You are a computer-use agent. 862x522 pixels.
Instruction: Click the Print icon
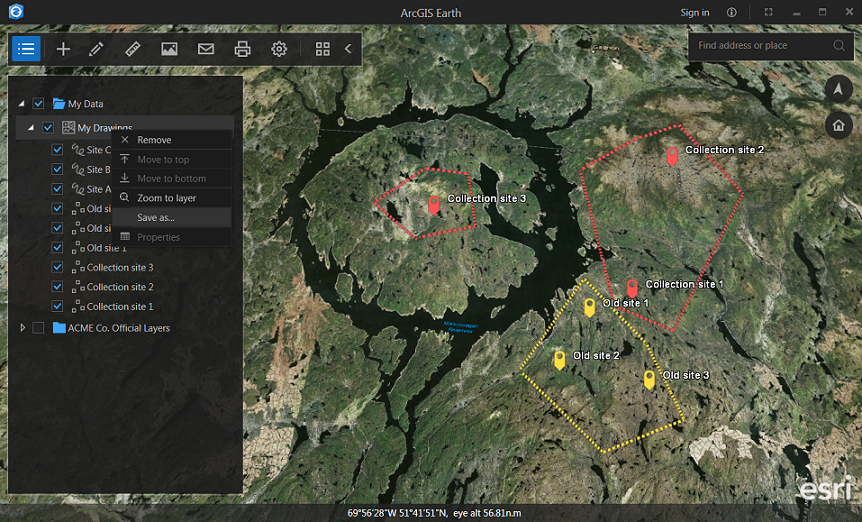(x=242, y=49)
